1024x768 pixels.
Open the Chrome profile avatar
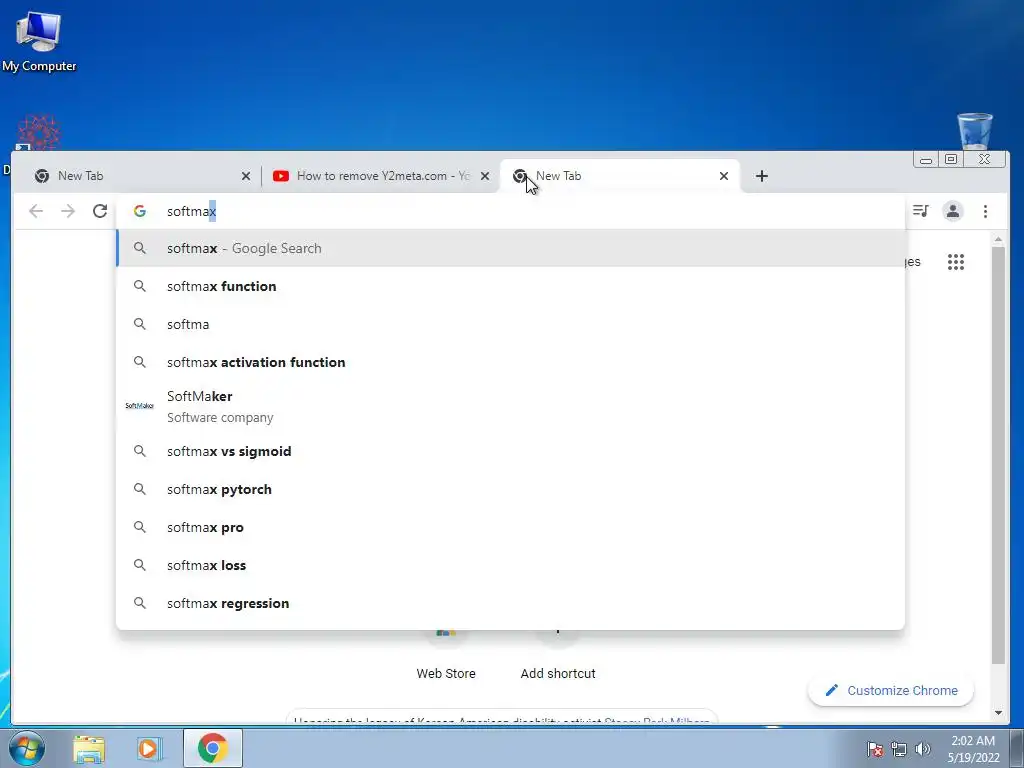click(x=953, y=211)
